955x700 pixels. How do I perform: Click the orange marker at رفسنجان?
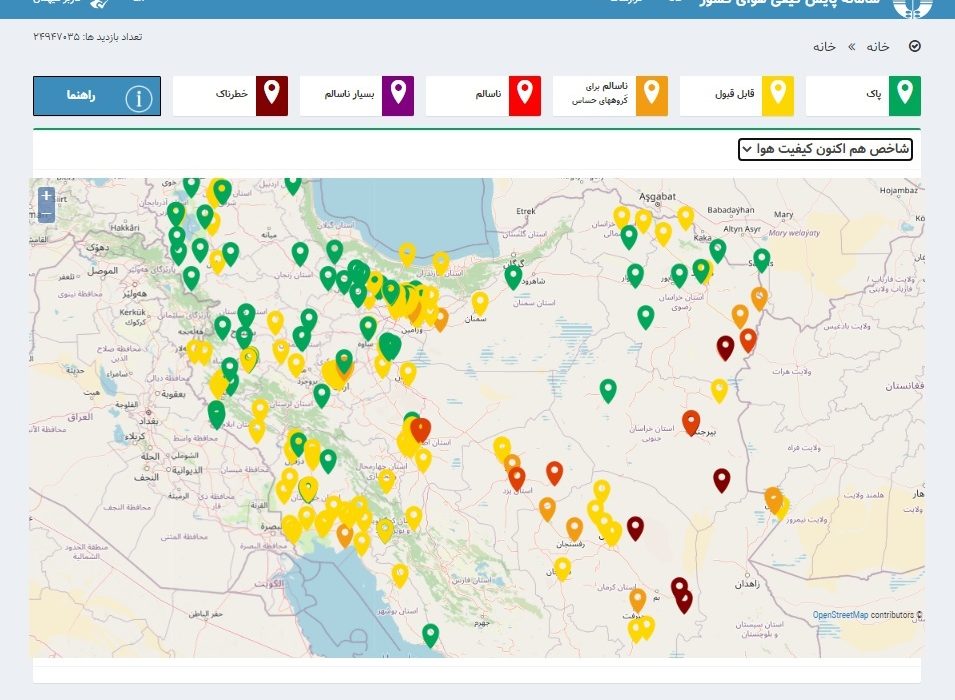574,528
